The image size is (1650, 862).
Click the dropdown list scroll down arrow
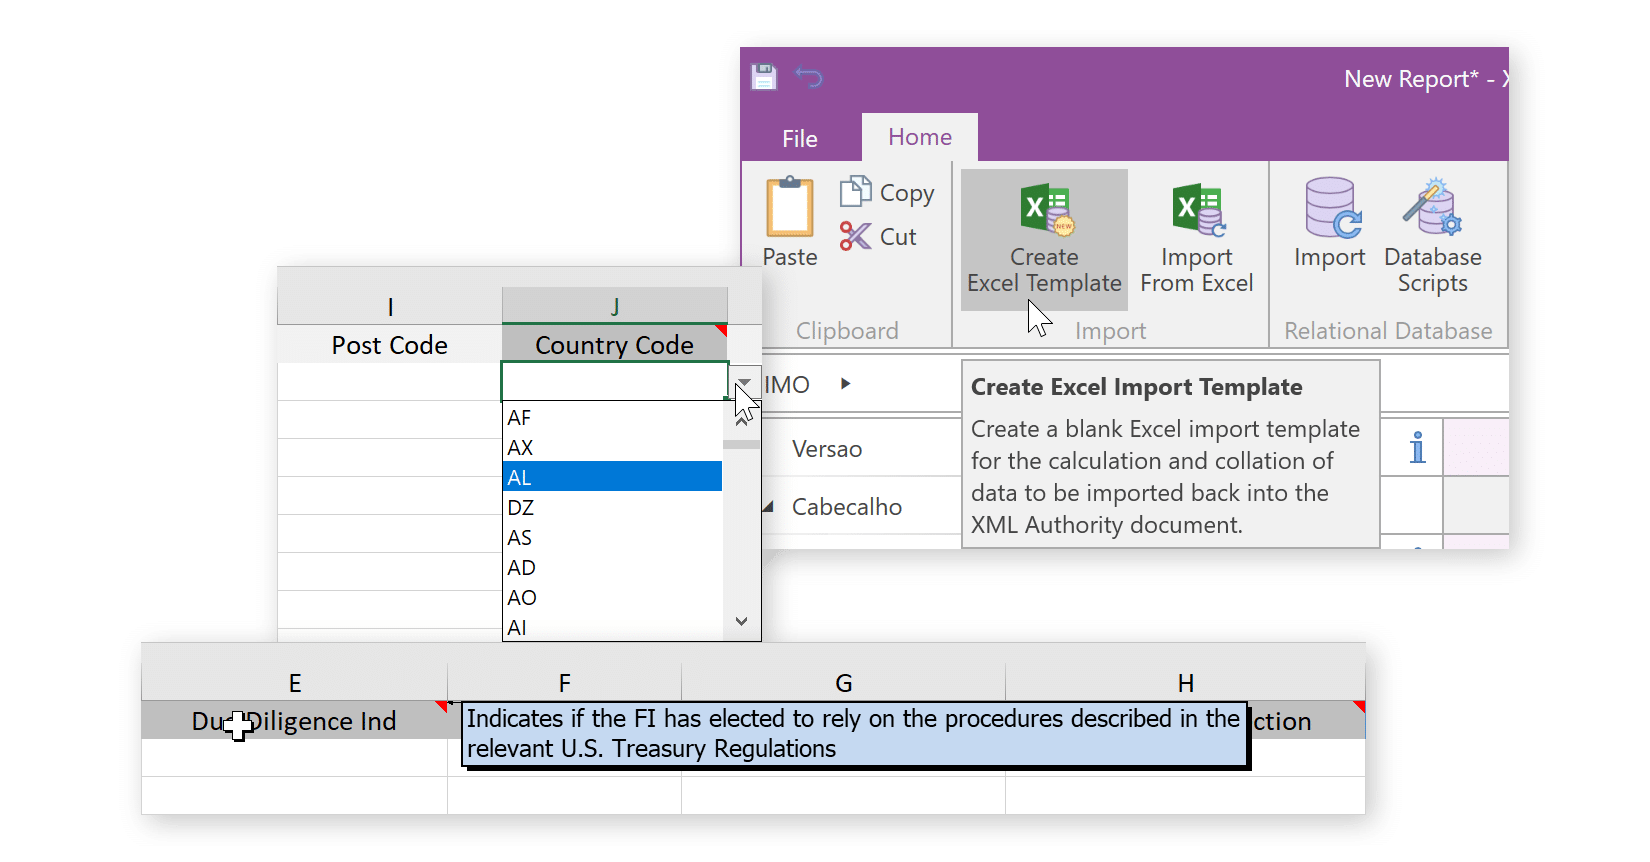[x=741, y=621]
